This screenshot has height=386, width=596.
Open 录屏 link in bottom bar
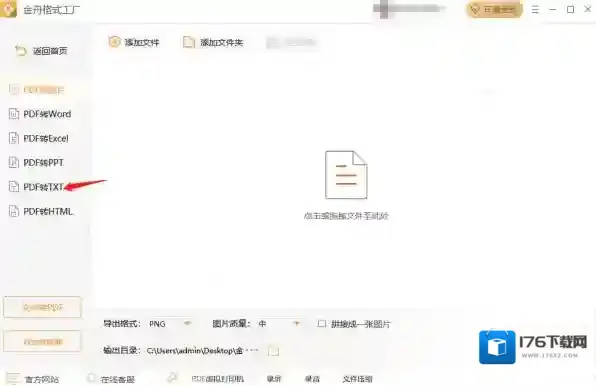pyautogui.click(x=274, y=379)
